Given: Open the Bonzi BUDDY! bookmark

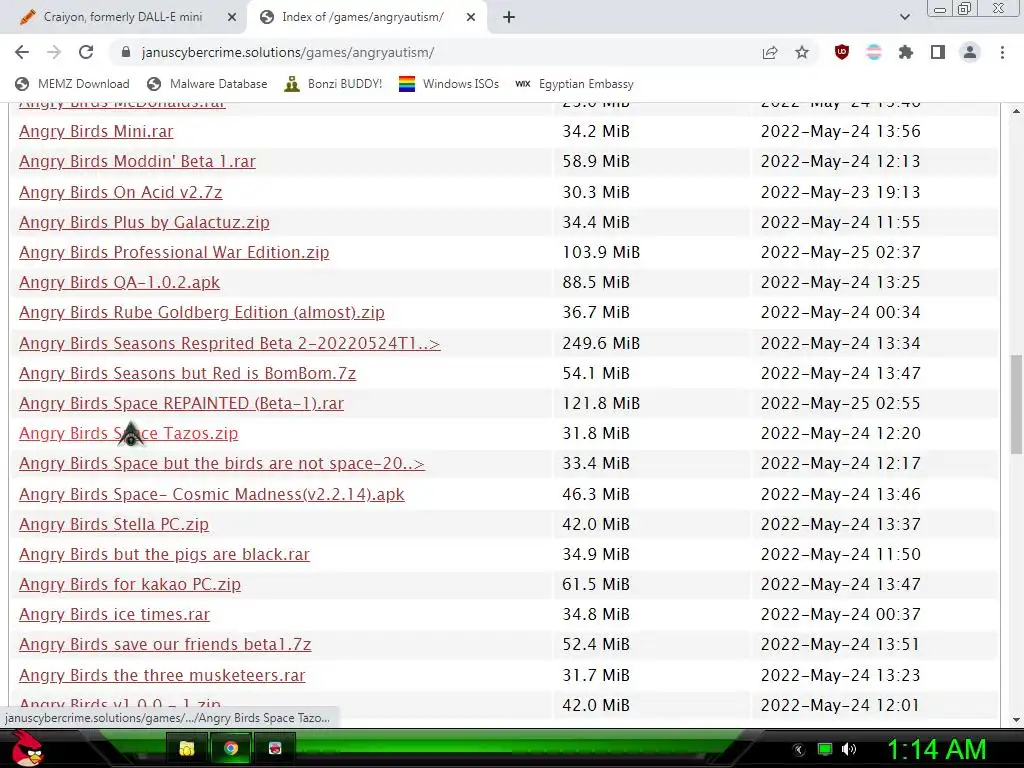Looking at the screenshot, I should coord(333,84).
